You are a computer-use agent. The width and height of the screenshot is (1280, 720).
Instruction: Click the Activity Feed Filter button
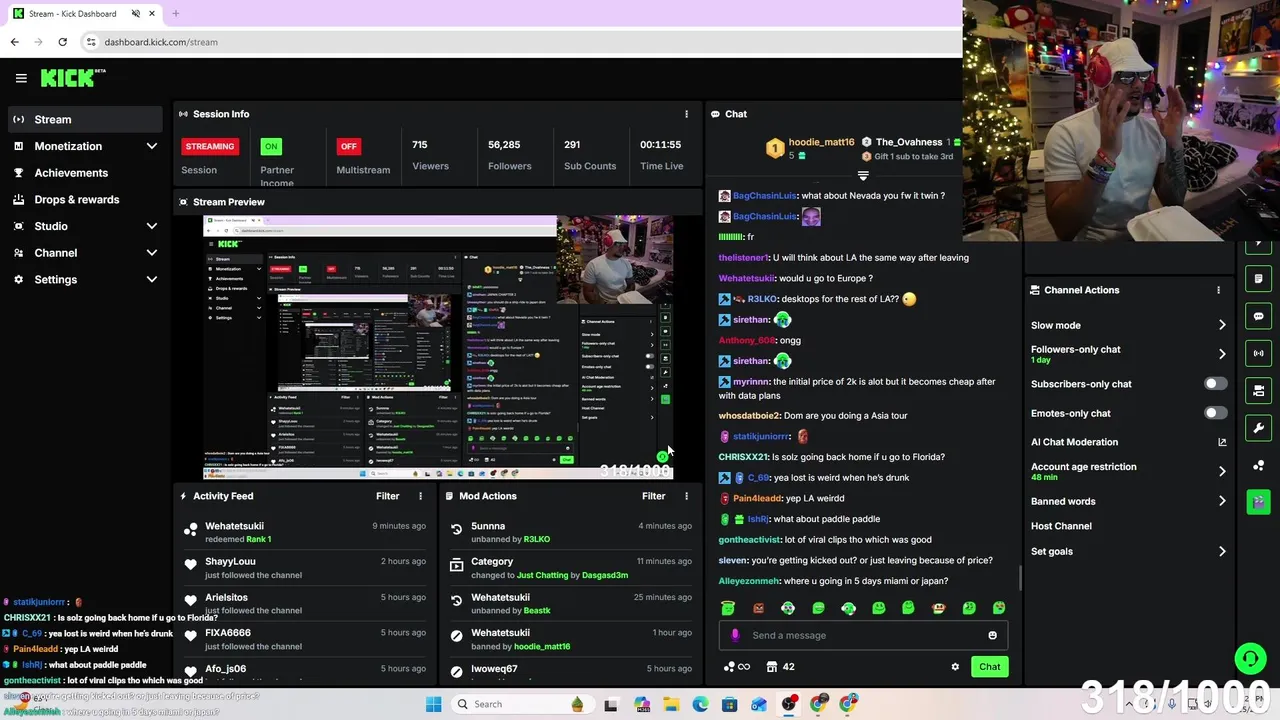coord(388,496)
